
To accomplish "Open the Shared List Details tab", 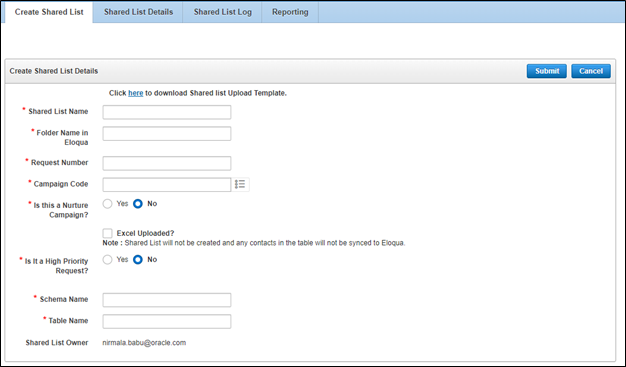I will [x=138, y=12].
